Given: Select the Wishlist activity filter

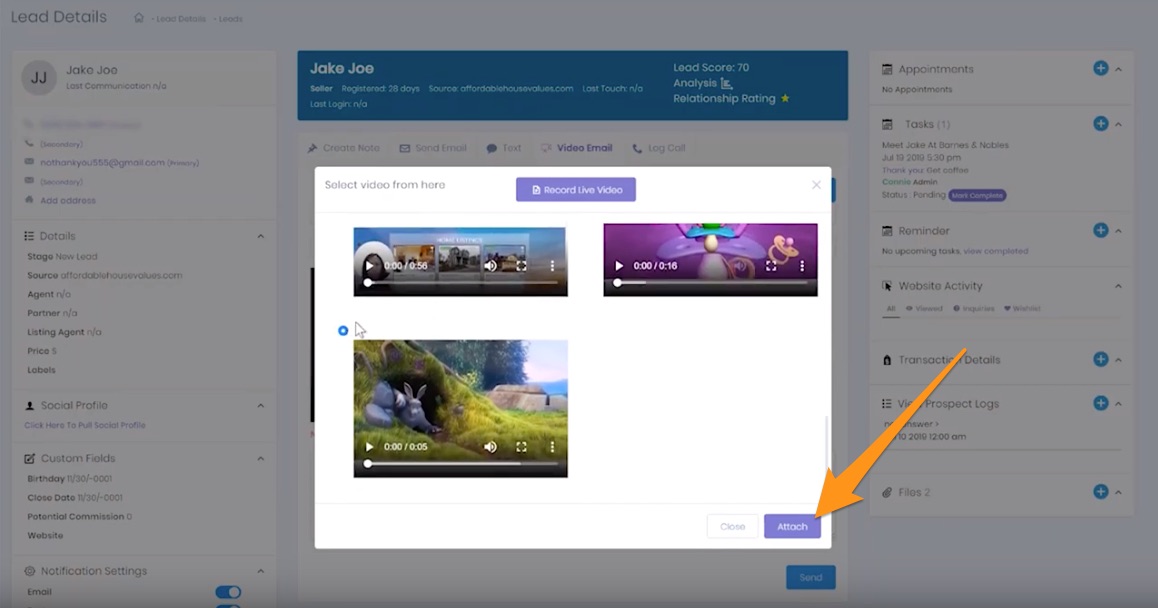Looking at the screenshot, I should [1022, 309].
